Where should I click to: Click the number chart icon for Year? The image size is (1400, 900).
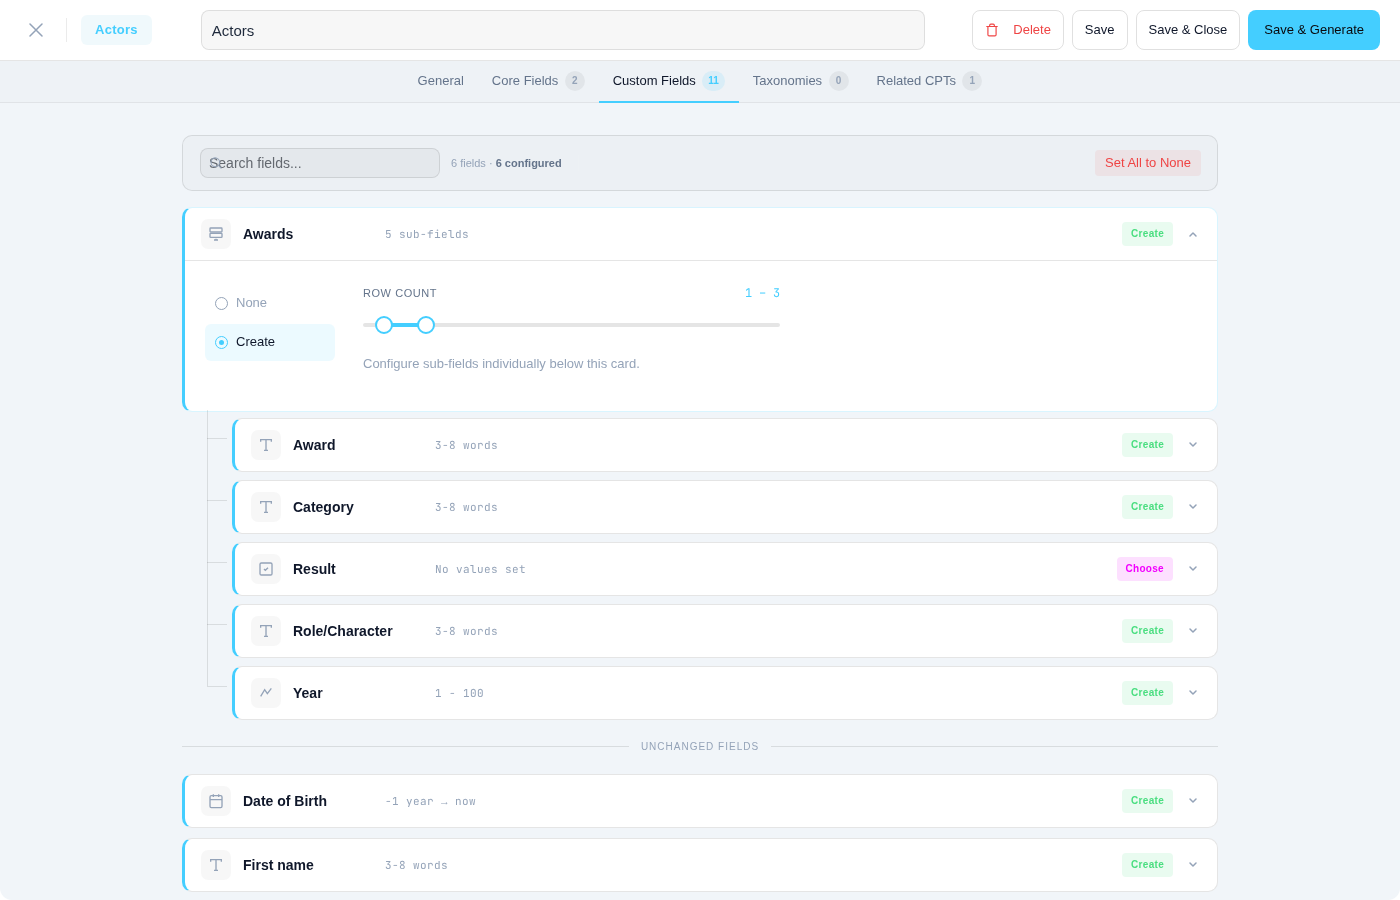click(x=266, y=693)
